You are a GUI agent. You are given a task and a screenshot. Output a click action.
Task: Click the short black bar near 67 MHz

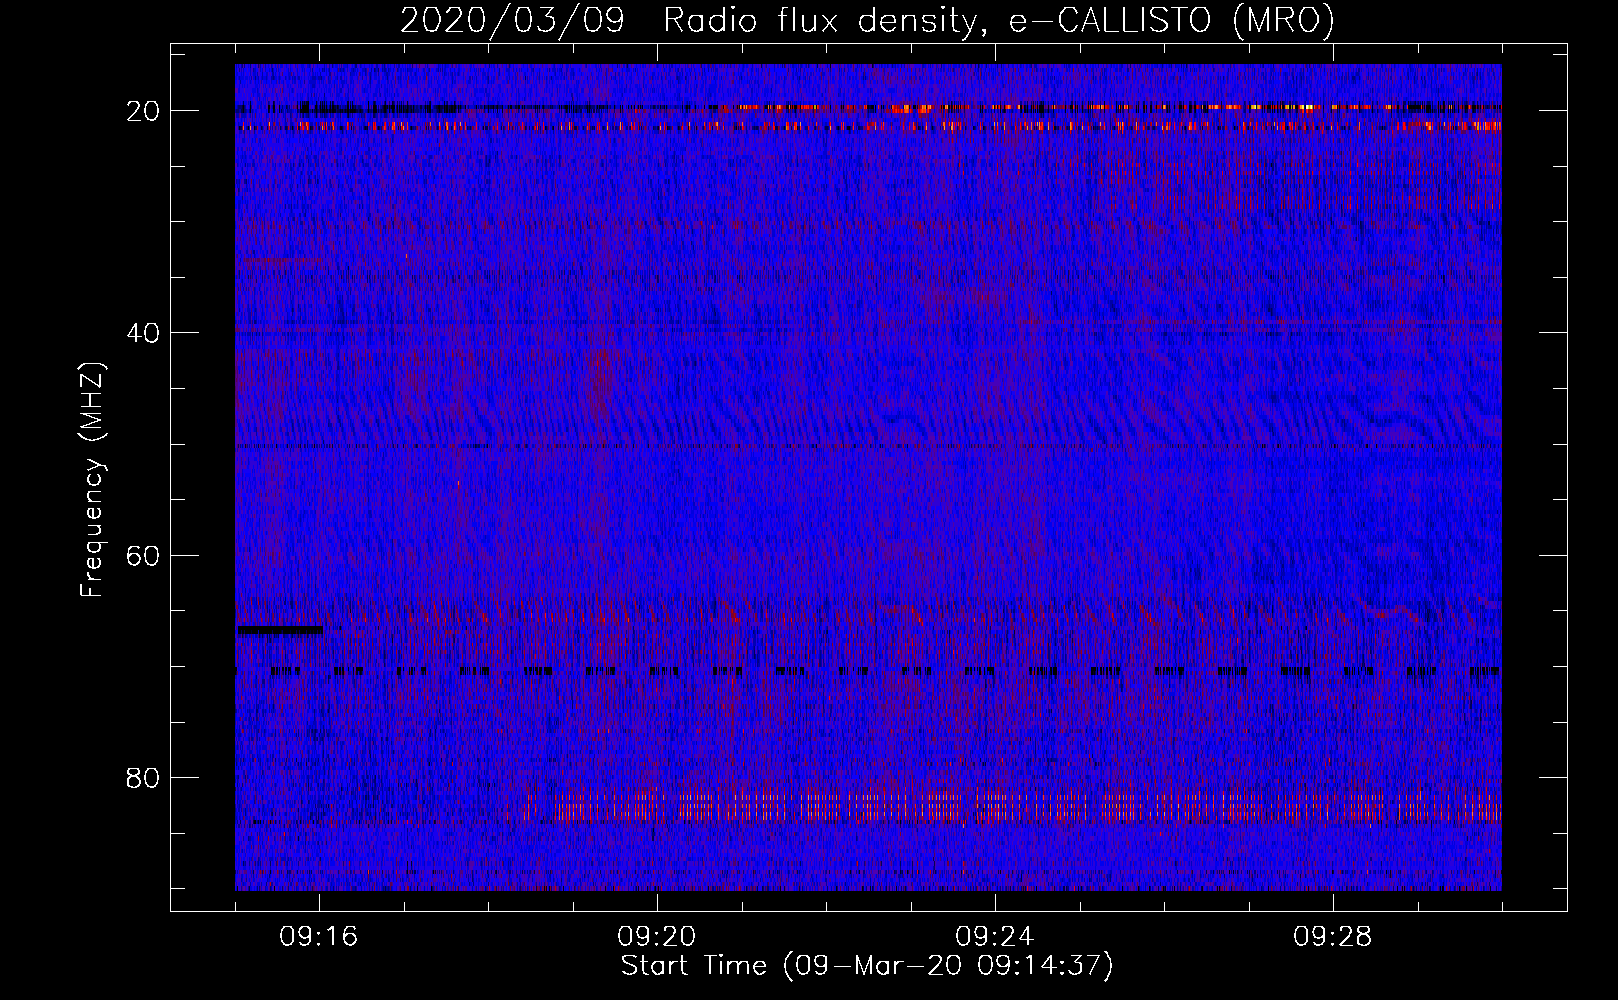[x=280, y=630]
